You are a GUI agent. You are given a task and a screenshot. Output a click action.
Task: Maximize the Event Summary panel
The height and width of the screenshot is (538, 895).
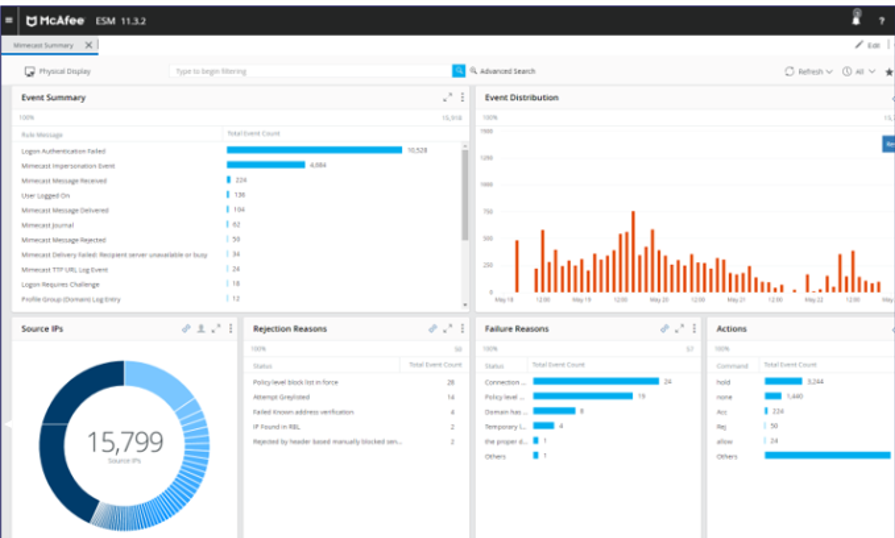[x=447, y=98]
